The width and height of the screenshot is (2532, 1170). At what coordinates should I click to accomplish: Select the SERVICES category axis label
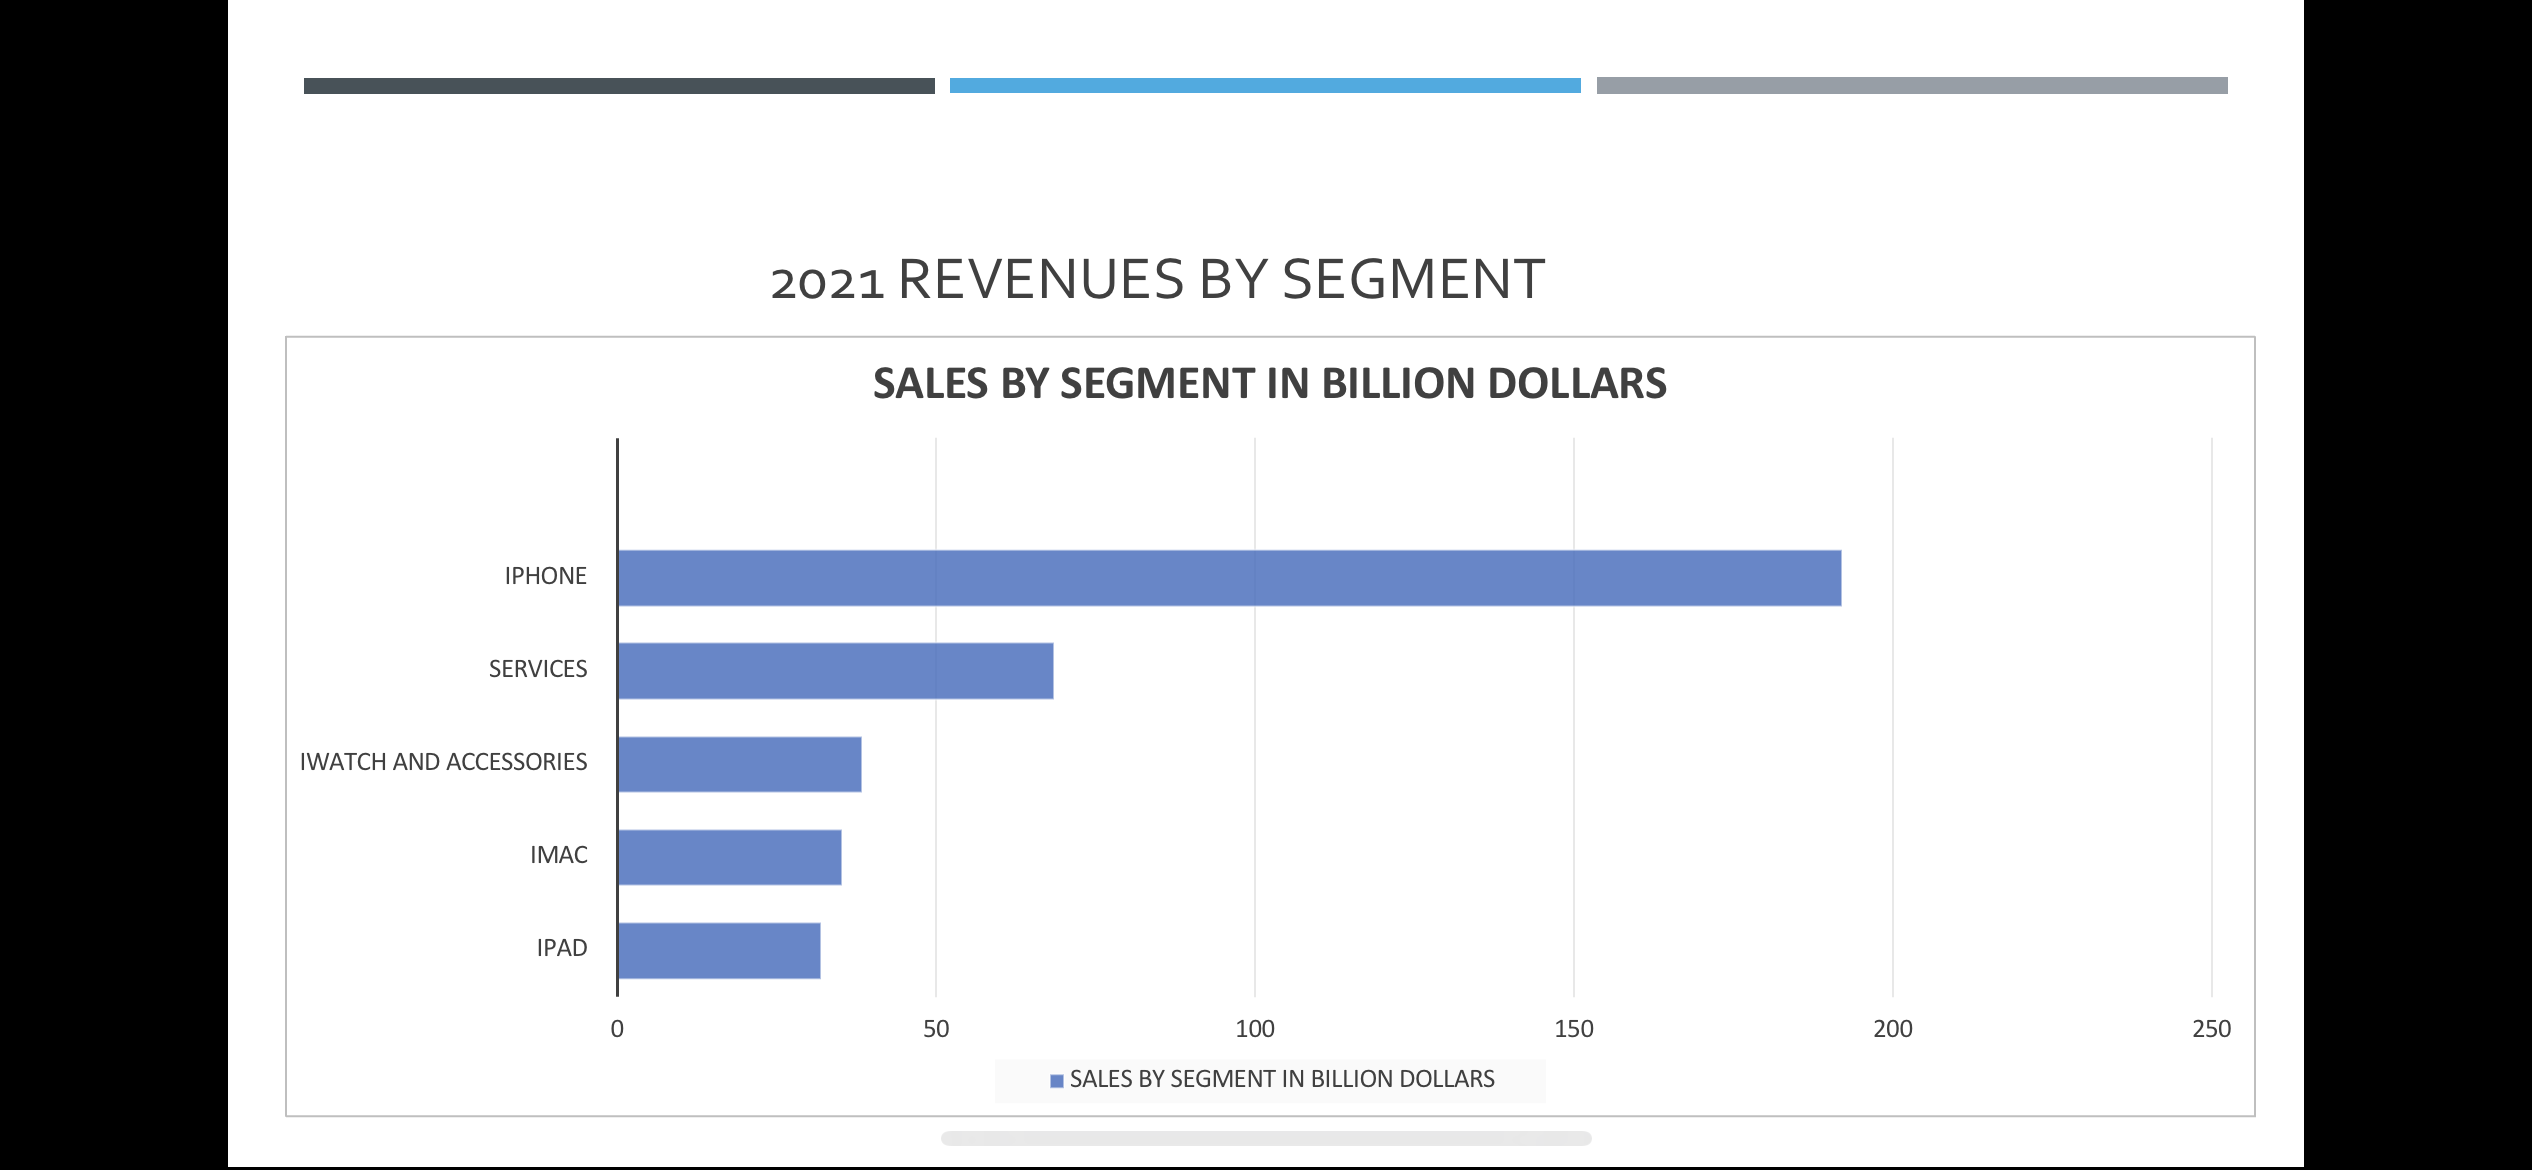[537, 669]
